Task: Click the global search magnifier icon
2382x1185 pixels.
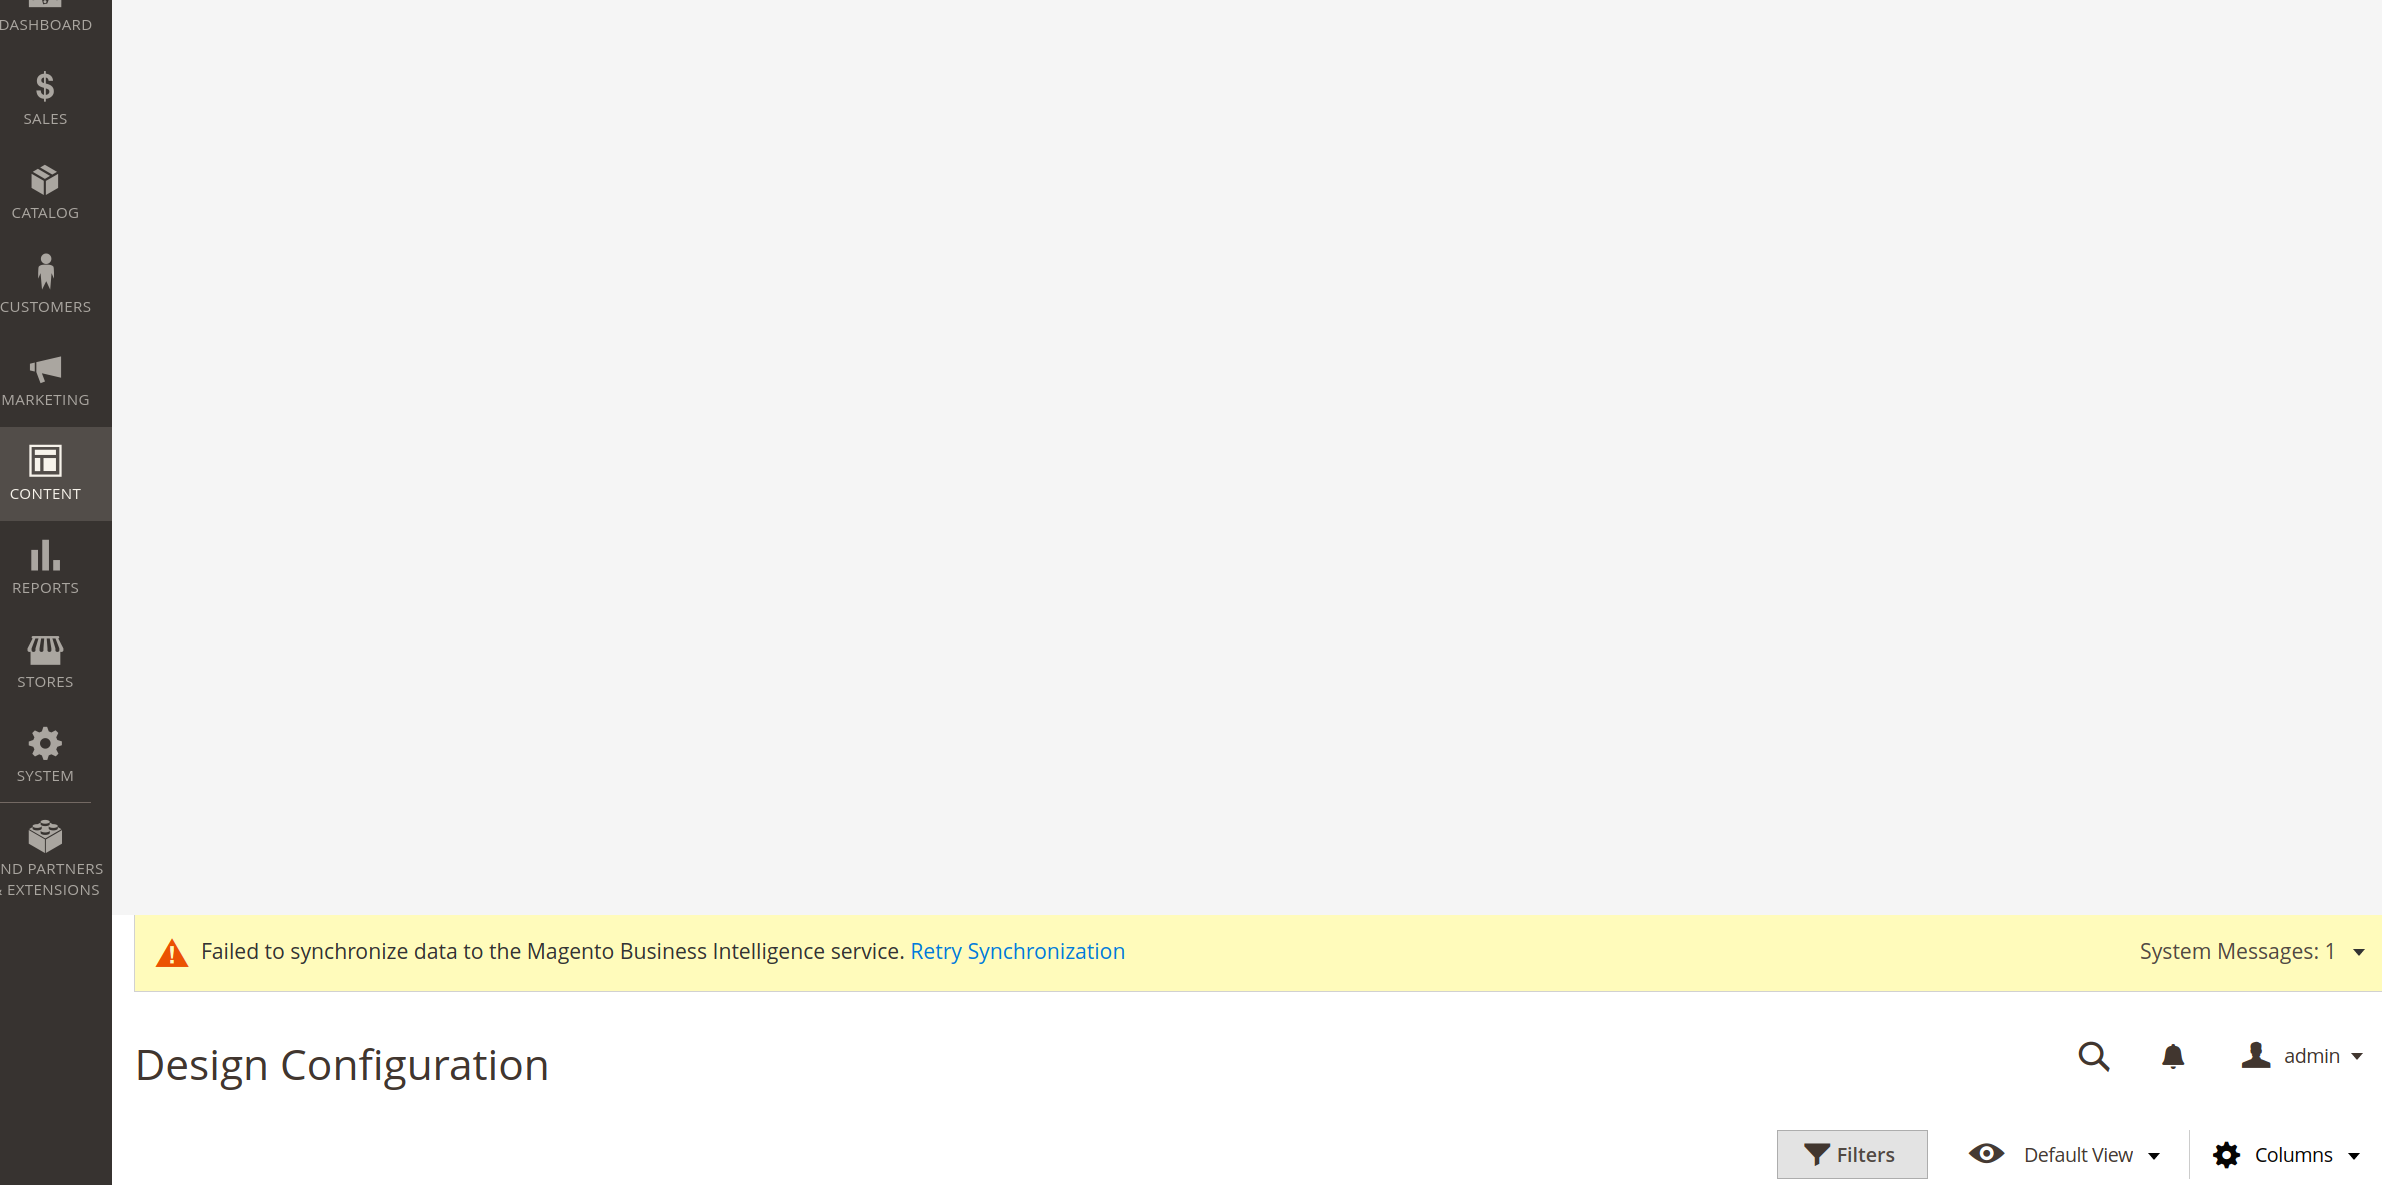Action: click(x=2094, y=1057)
